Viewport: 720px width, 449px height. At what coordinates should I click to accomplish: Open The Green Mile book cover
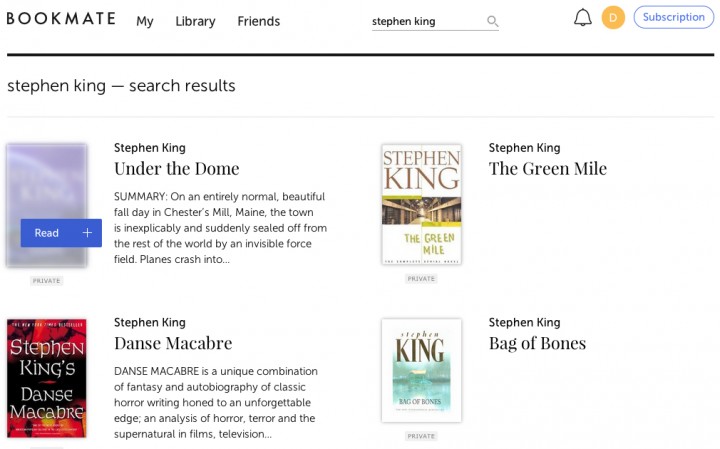421,204
